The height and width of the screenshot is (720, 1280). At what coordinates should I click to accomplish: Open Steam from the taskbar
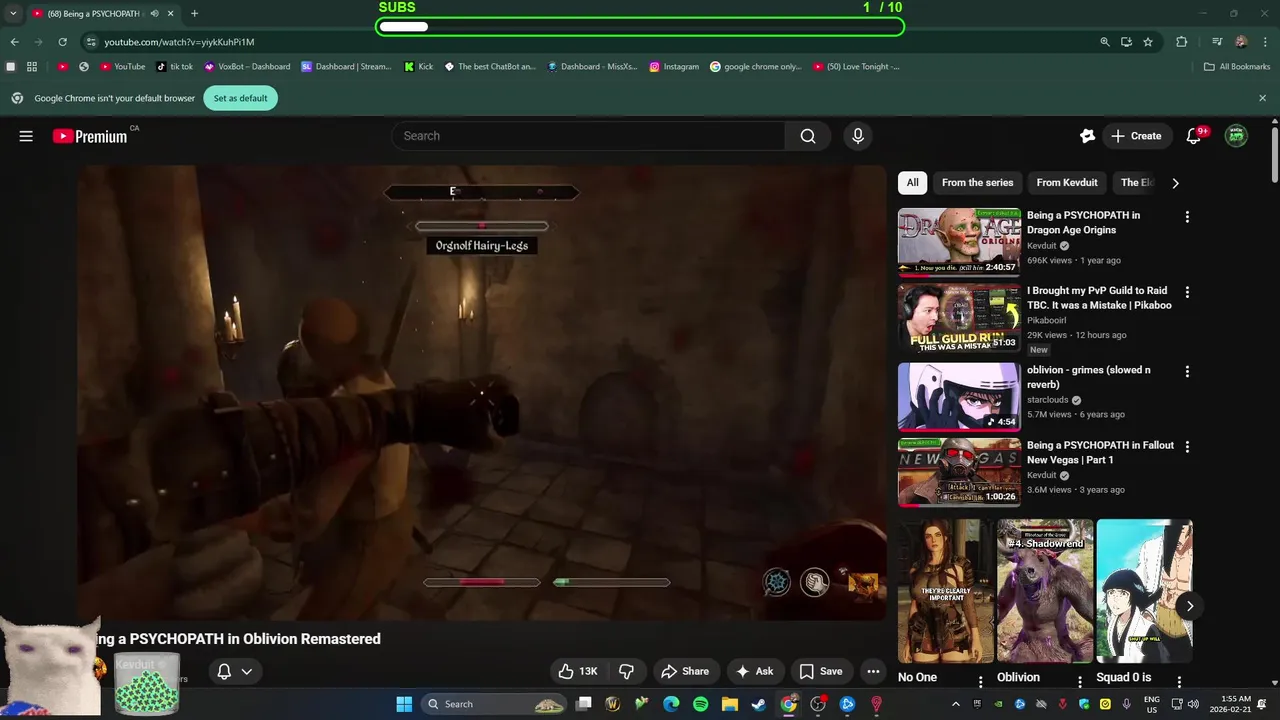[x=759, y=704]
